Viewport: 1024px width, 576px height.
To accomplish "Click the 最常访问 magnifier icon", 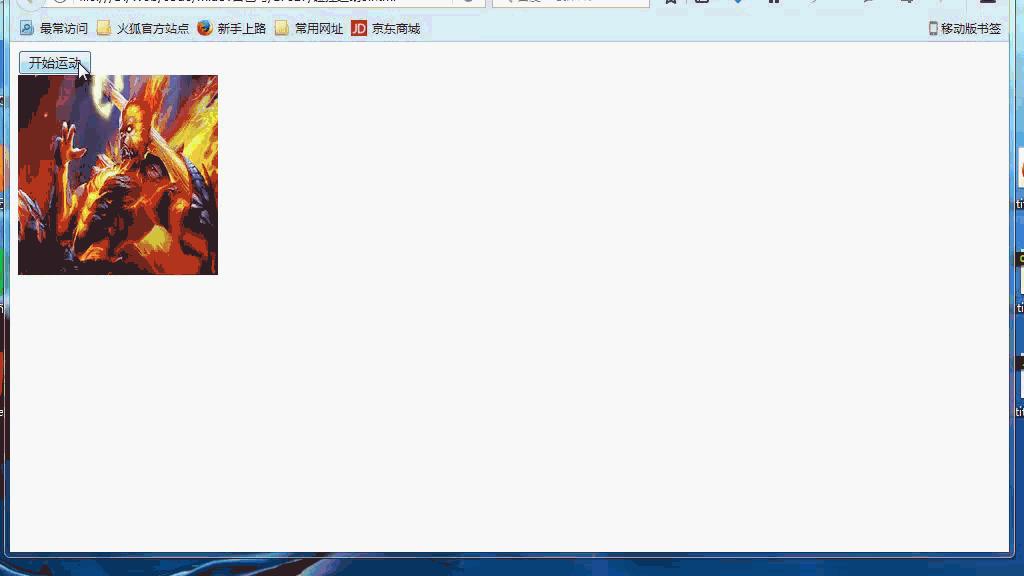I will coord(25,28).
